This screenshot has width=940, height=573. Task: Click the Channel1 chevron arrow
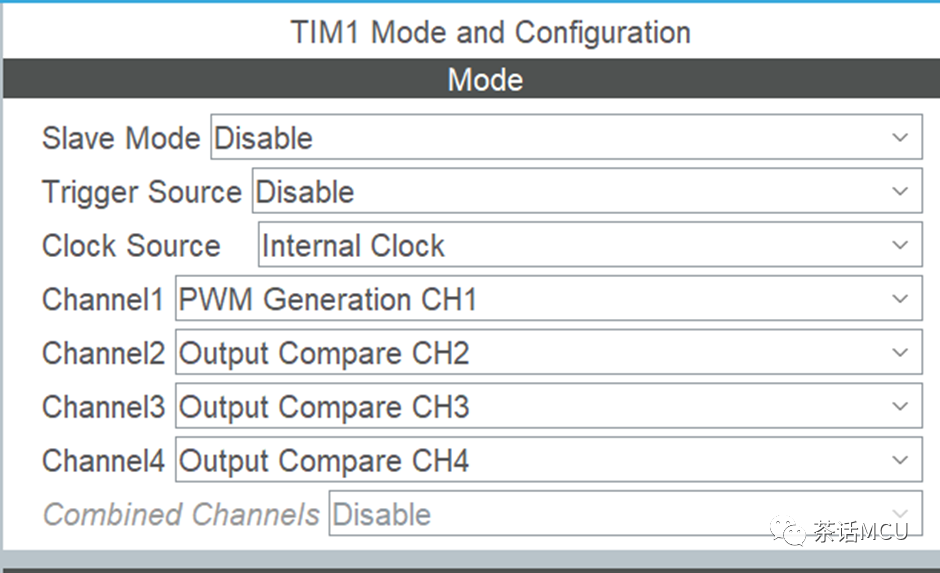pyautogui.click(x=900, y=298)
